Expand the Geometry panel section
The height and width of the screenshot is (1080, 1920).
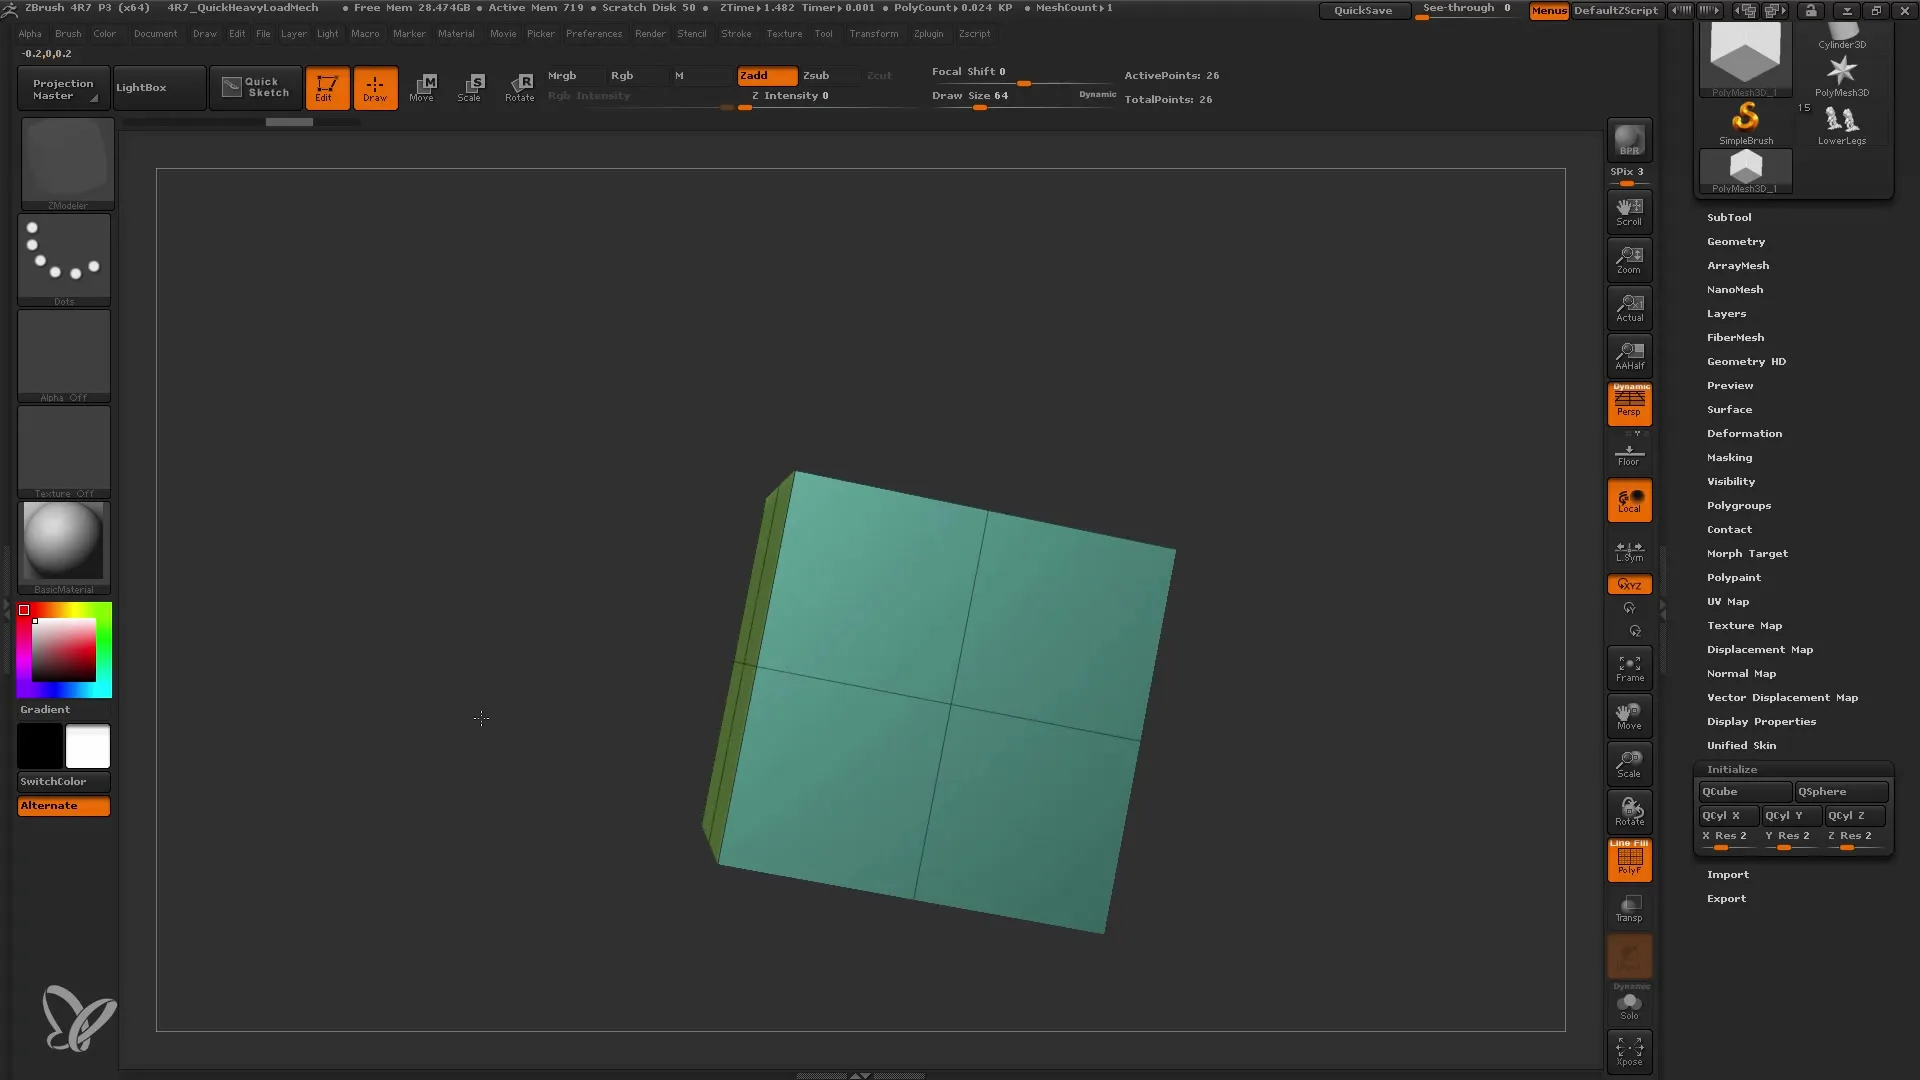pyautogui.click(x=1735, y=241)
